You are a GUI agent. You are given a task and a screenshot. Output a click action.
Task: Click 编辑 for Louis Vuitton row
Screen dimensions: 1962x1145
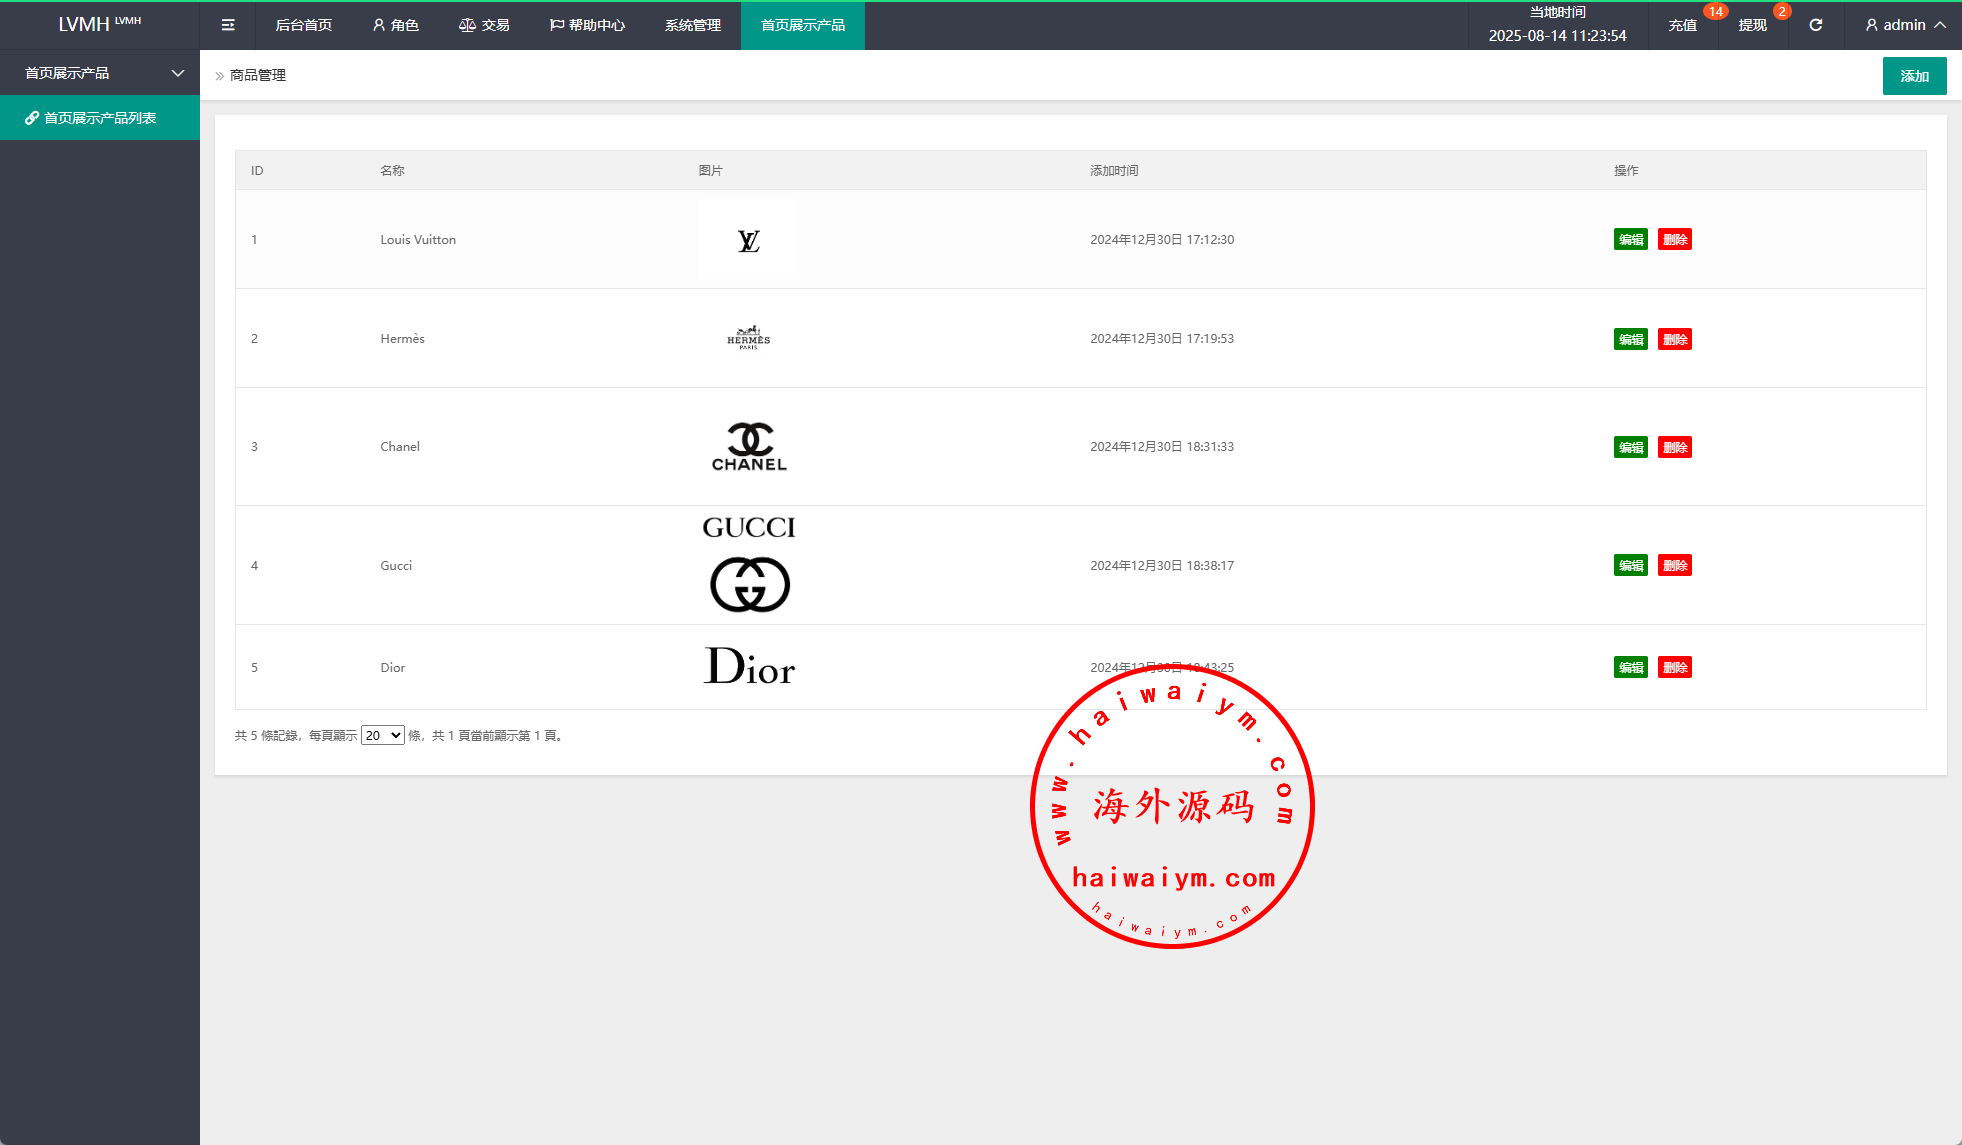coord(1630,240)
